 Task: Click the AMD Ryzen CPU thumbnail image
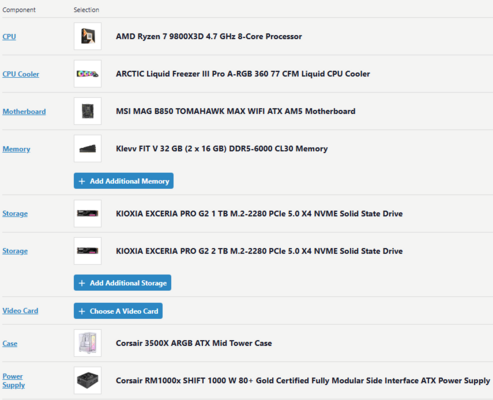click(x=88, y=36)
